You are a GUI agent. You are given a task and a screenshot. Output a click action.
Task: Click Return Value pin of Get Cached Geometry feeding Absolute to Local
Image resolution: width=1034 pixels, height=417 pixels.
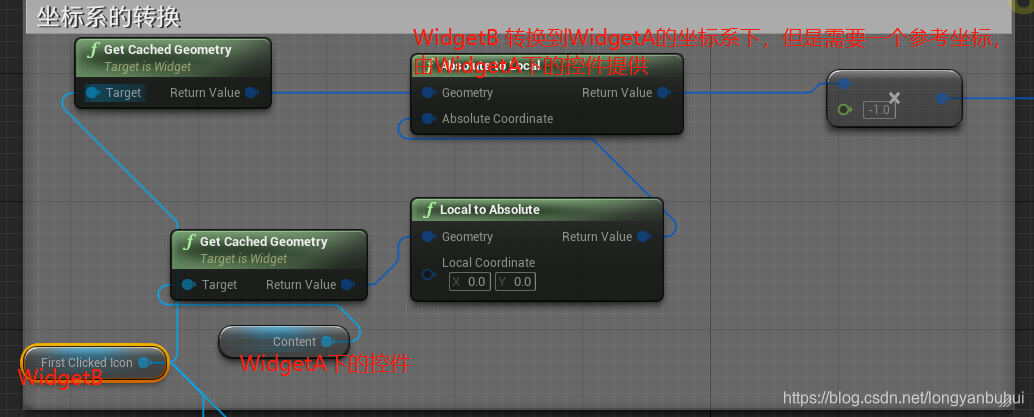tap(251, 93)
